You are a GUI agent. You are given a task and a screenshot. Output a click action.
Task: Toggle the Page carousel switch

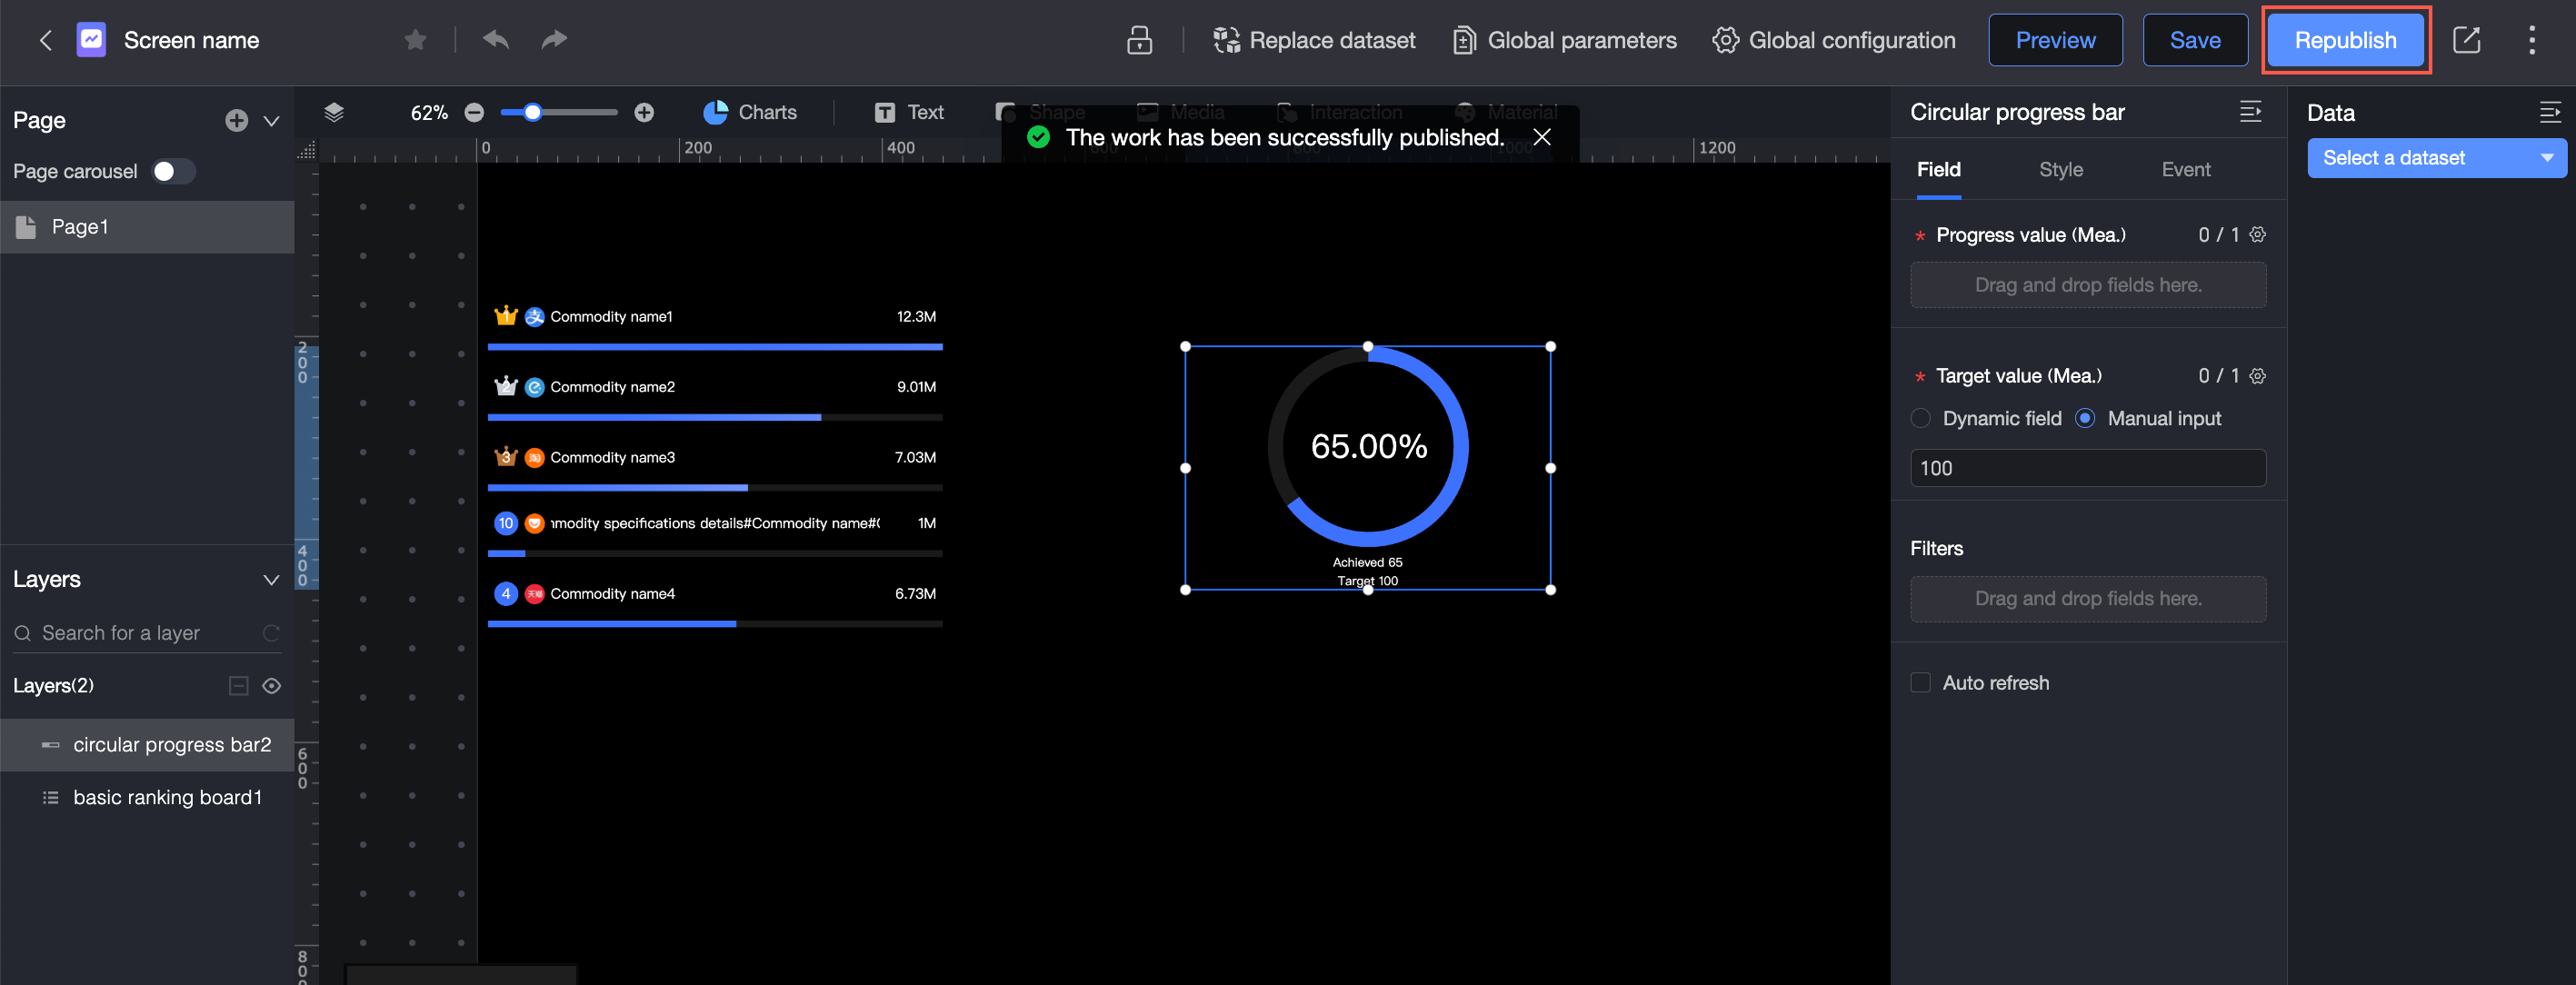[172, 171]
